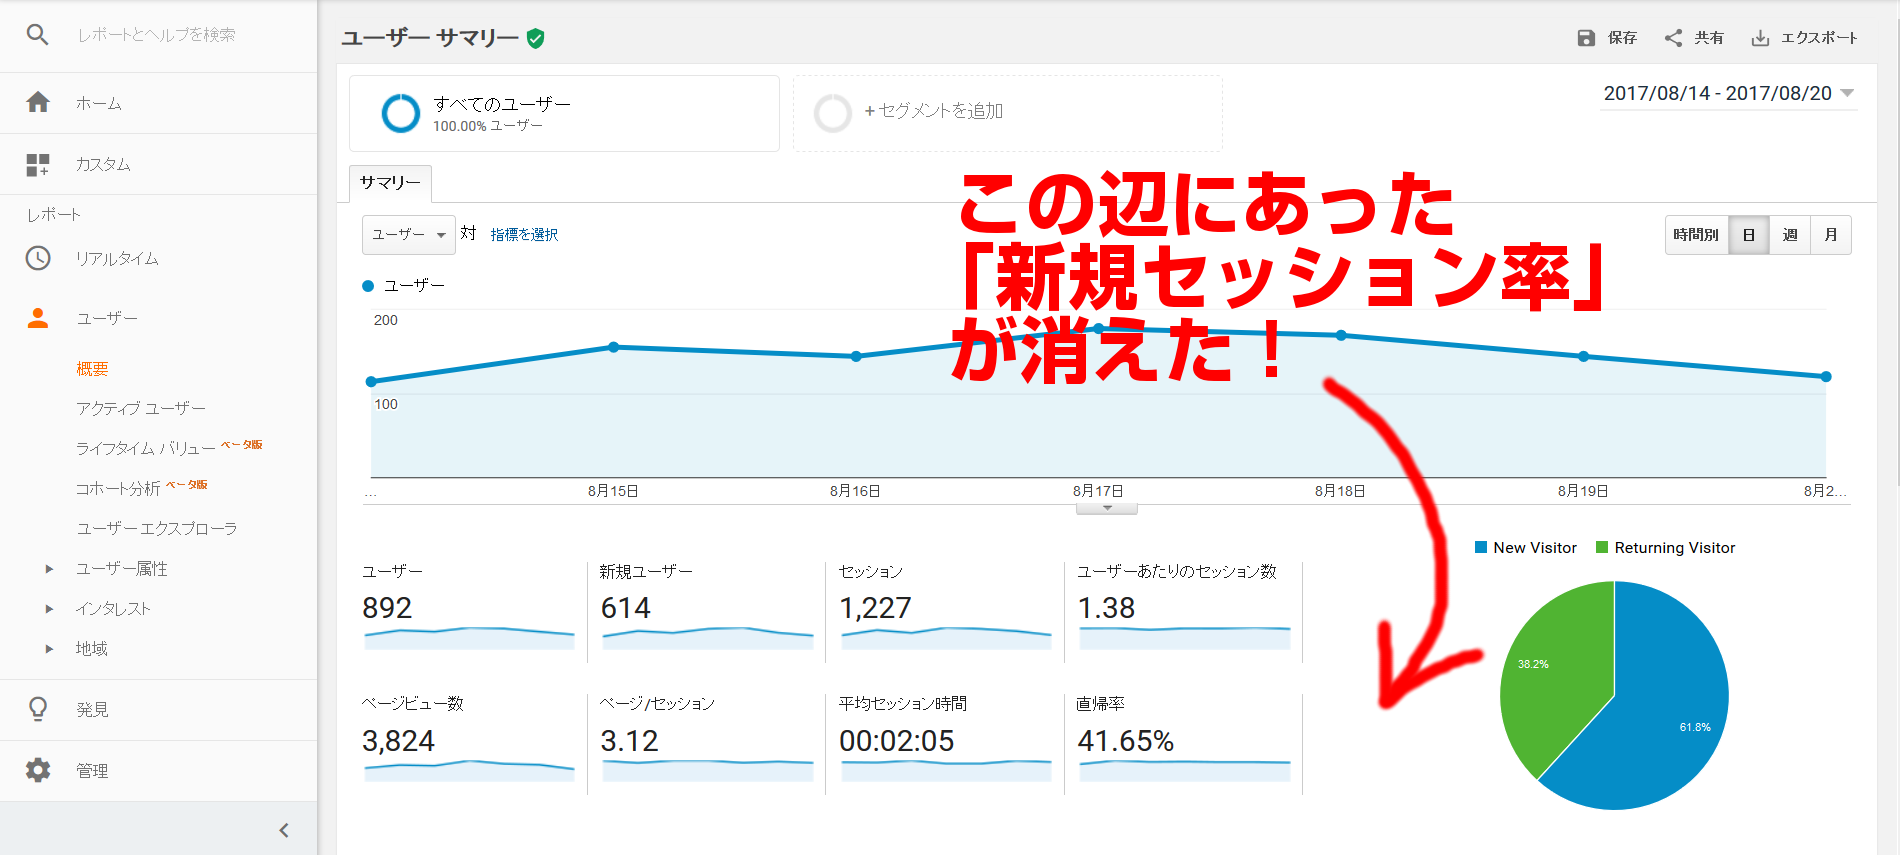The width and height of the screenshot is (1900, 855).
Task: Expand the ユーザー属性 tree item
Action: pos(49,569)
